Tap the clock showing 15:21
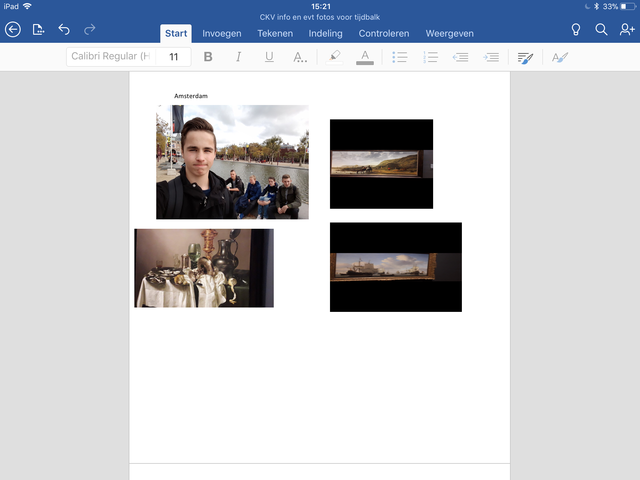Viewport: 640px width, 480px height. pos(321,6)
